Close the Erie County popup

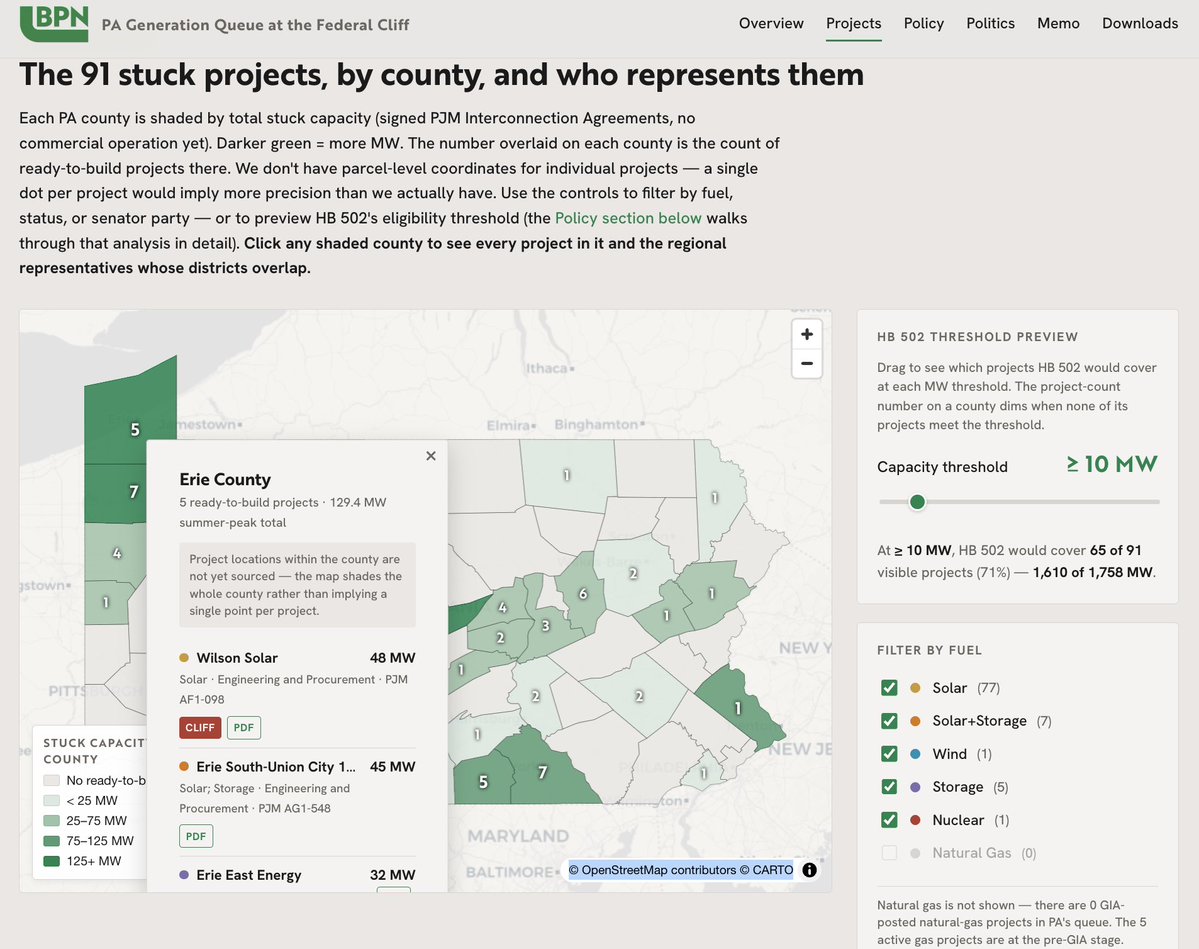pos(431,456)
